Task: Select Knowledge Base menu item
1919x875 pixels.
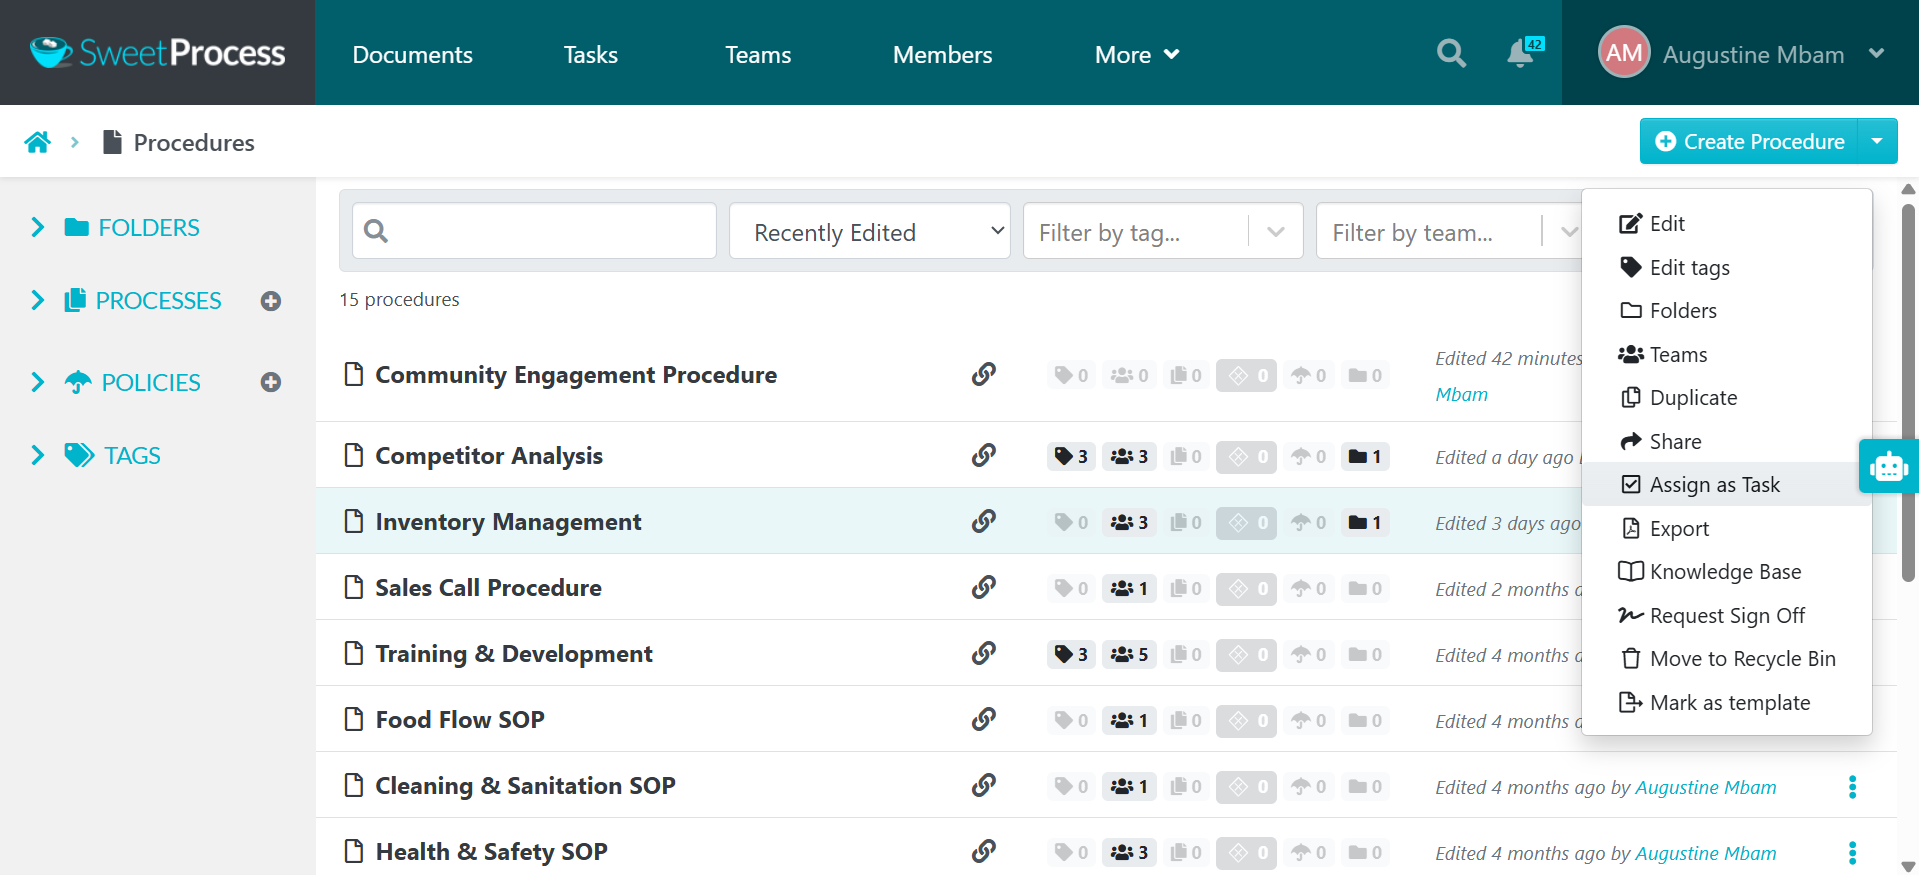Action: [x=1727, y=571]
